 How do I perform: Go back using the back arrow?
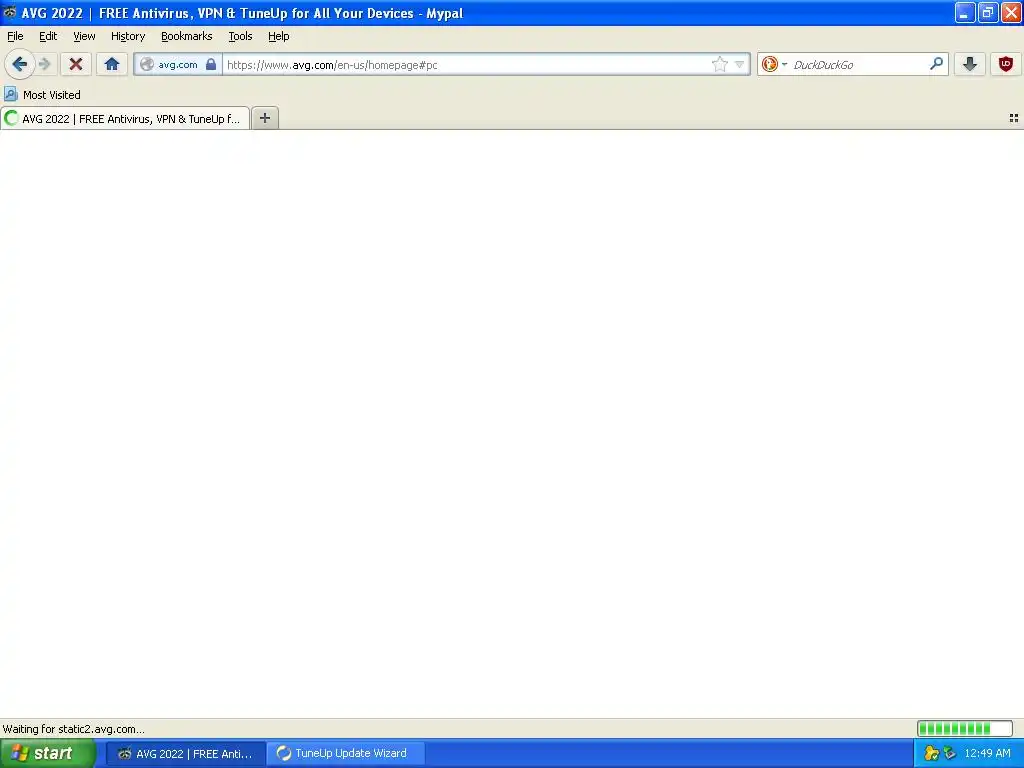click(20, 64)
